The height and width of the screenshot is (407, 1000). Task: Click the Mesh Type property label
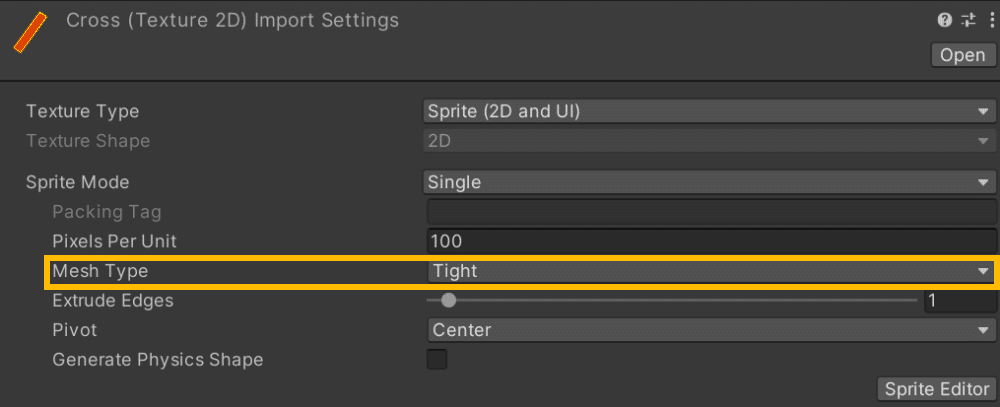(99, 271)
